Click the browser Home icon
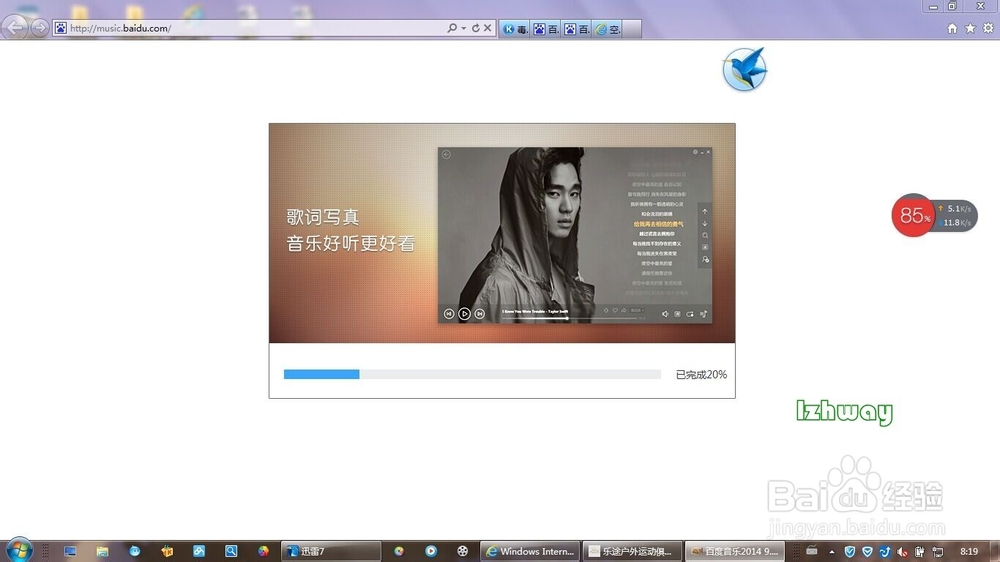The image size is (1000, 562). 952,28
